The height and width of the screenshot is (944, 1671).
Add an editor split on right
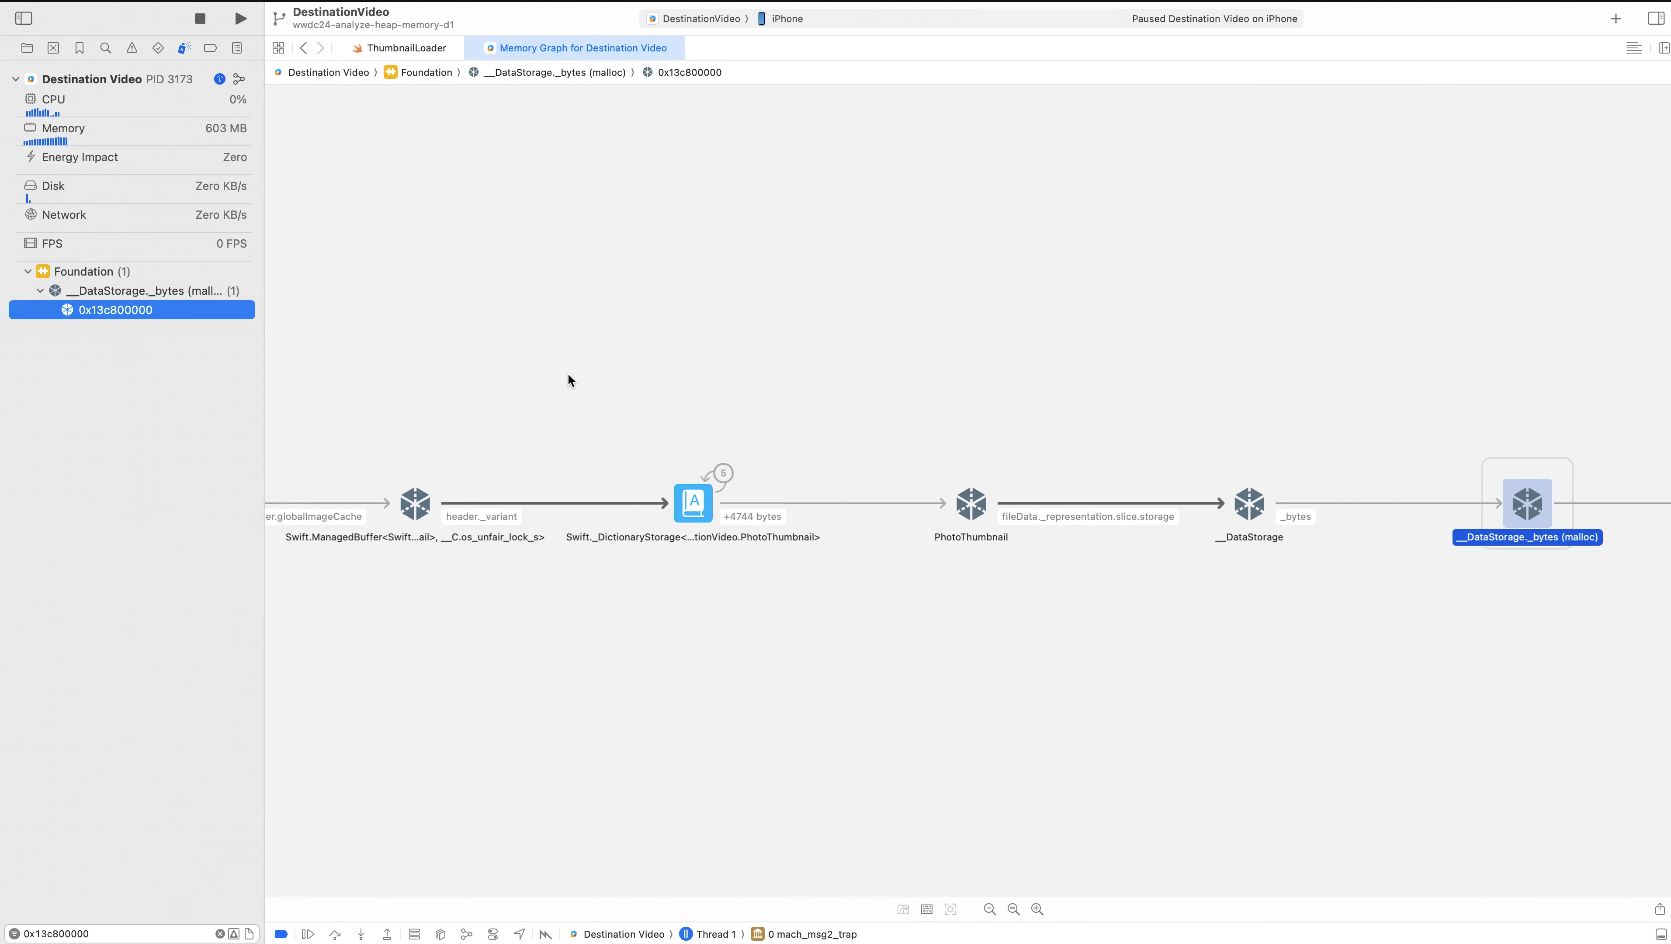[x=1663, y=48]
